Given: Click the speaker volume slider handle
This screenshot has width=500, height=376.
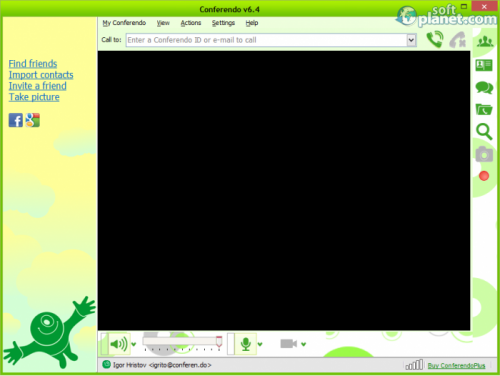Looking at the screenshot, I should click(219, 341).
